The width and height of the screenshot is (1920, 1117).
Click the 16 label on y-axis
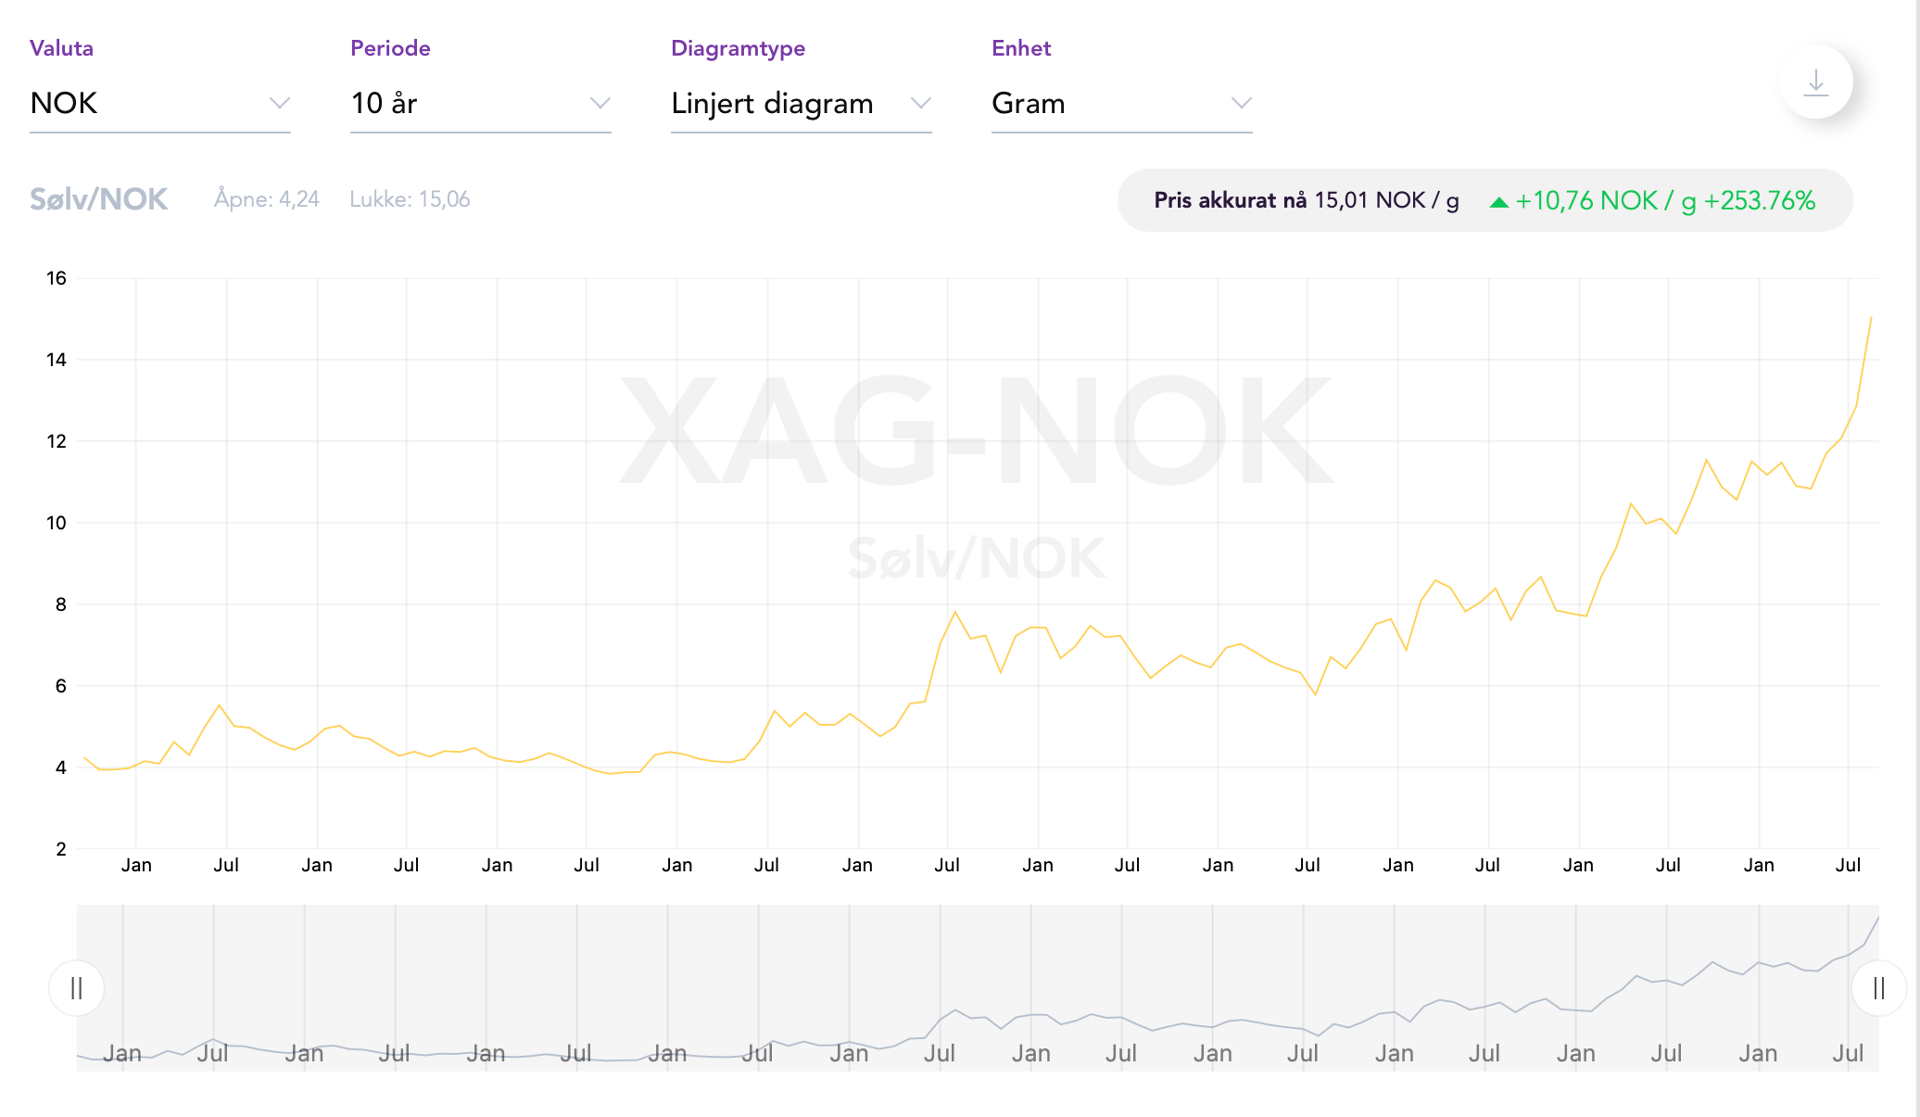point(56,278)
